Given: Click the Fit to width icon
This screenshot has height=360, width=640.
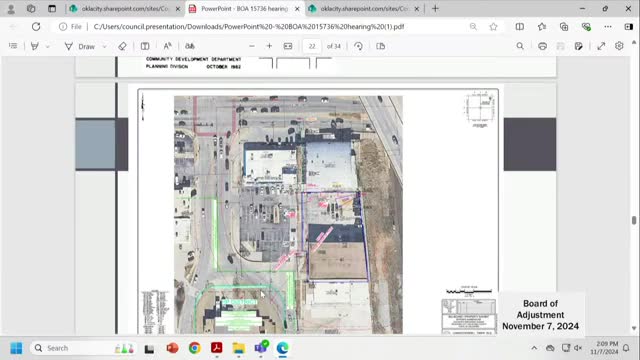Looking at the screenshot, I should point(288,46).
